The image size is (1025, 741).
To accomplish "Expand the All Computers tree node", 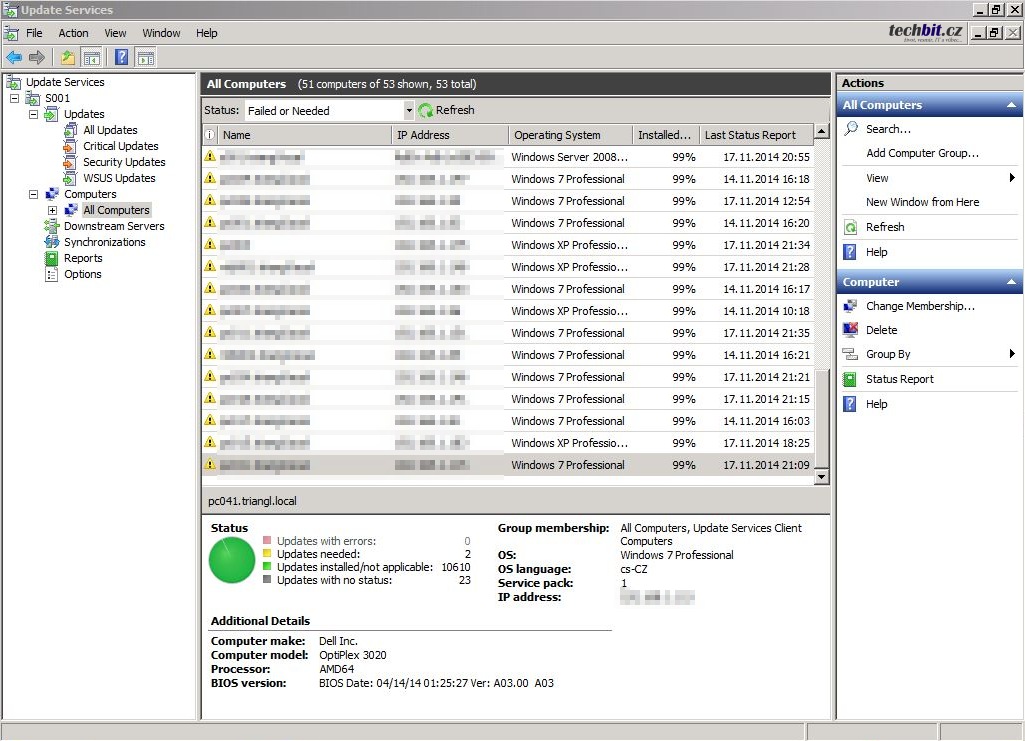I will pos(53,210).
